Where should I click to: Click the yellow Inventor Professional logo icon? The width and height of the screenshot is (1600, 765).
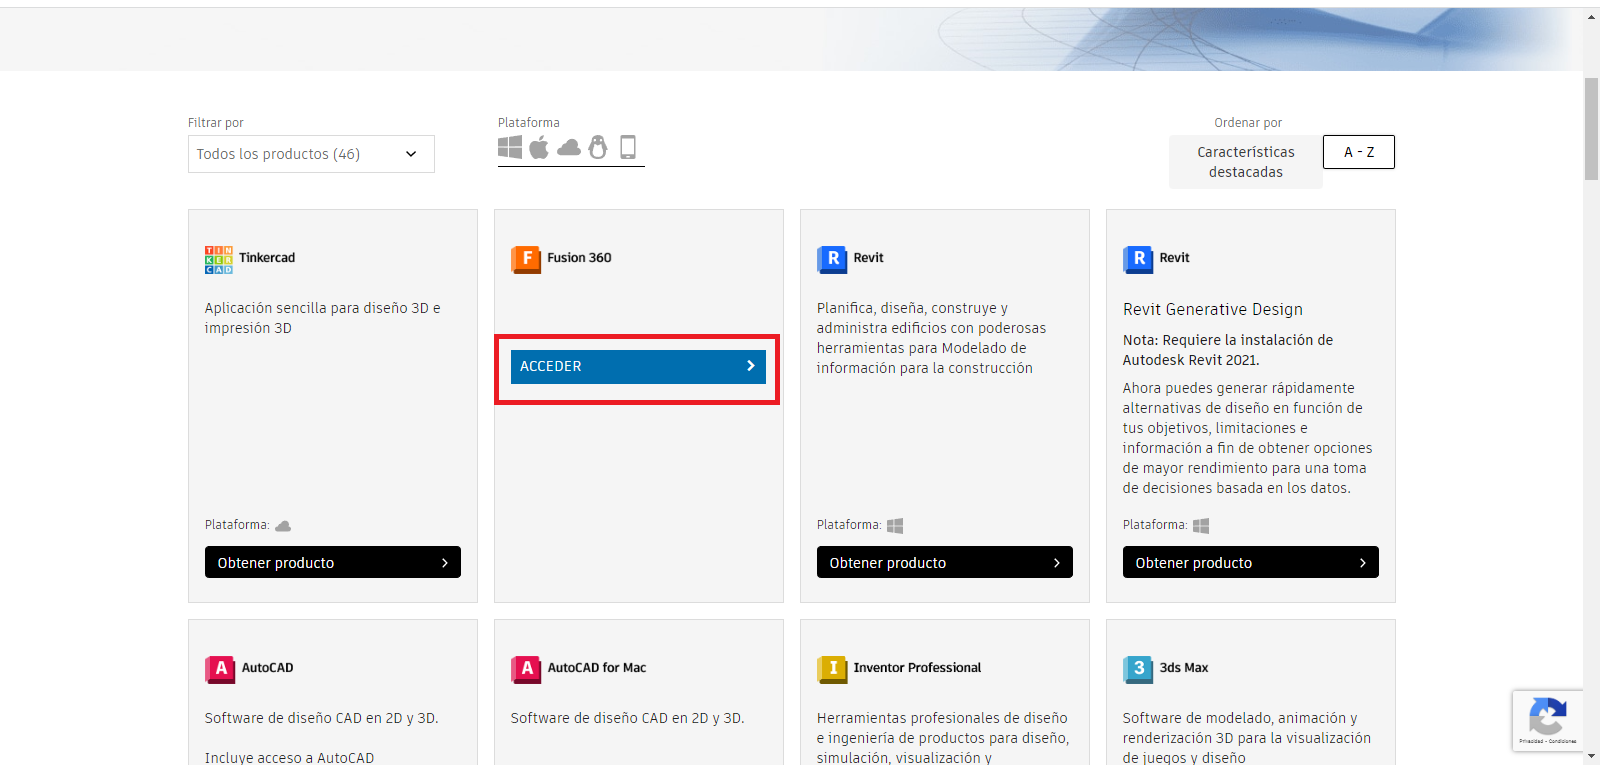coord(831,669)
